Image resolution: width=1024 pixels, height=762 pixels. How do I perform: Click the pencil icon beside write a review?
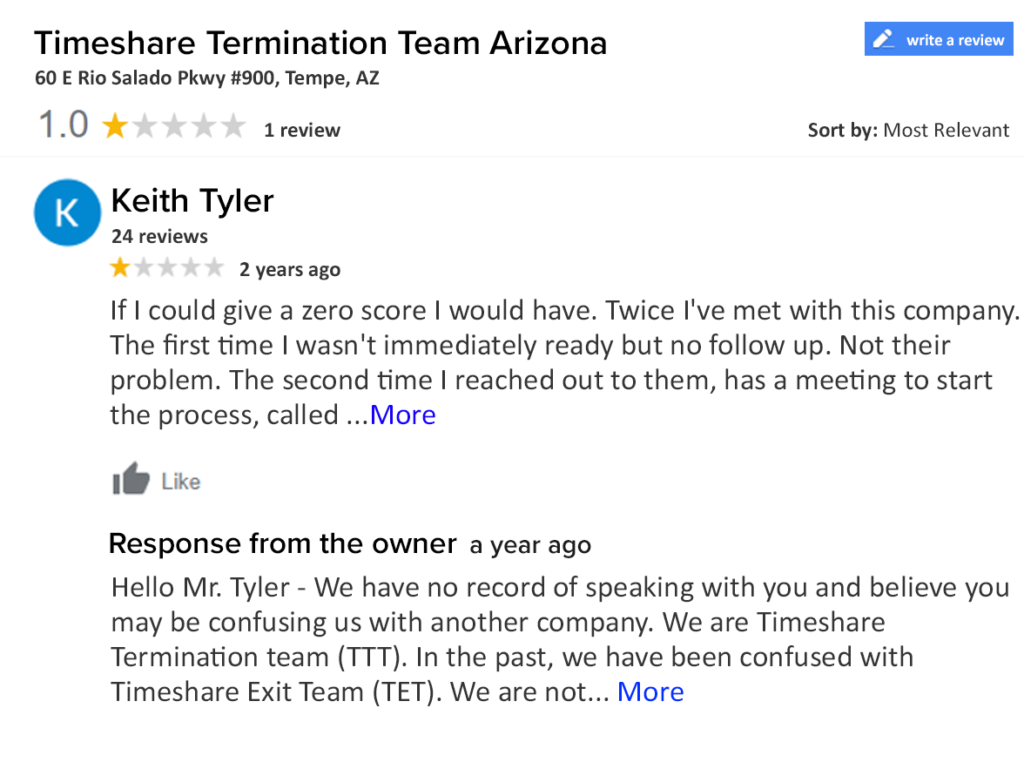[x=883, y=40]
